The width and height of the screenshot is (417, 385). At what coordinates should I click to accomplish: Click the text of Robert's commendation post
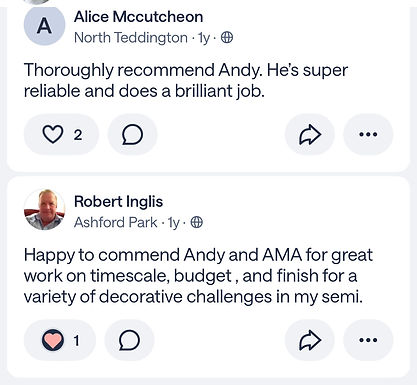tap(198, 276)
